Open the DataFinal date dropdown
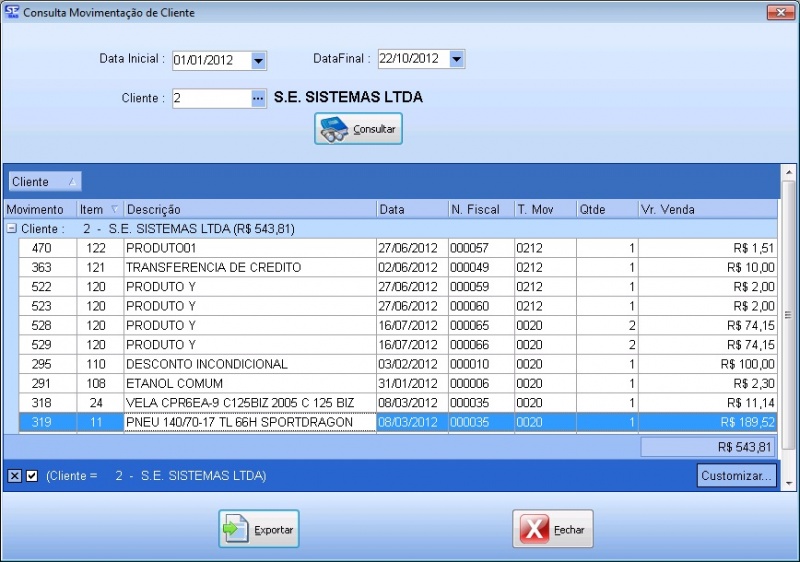 pyautogui.click(x=457, y=59)
